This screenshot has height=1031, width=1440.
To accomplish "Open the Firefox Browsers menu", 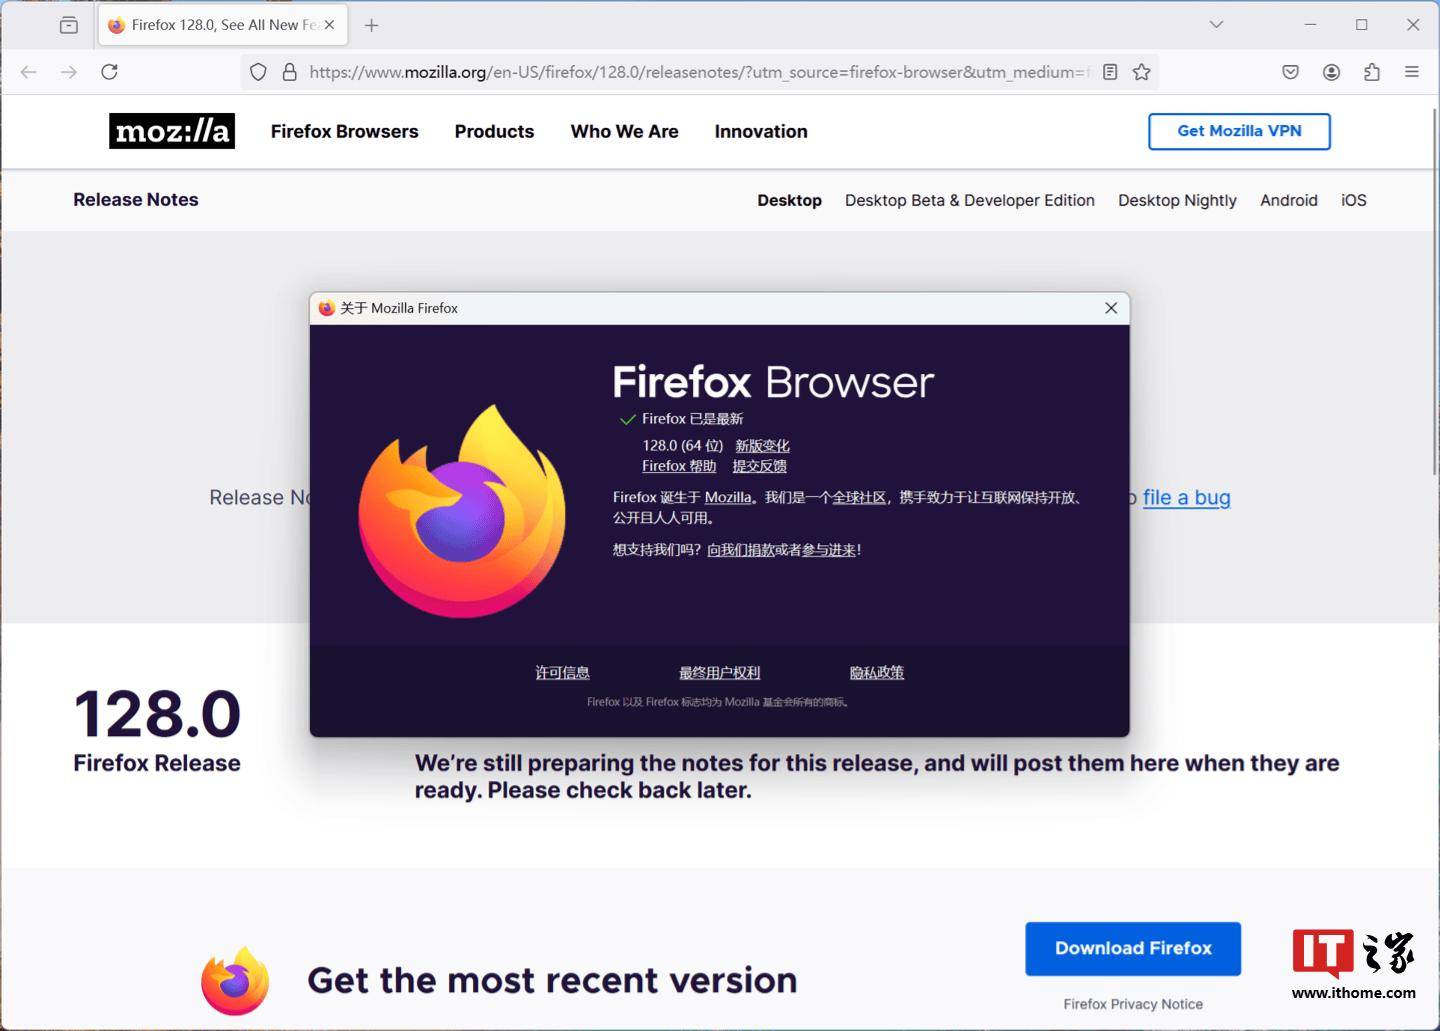I will (344, 131).
